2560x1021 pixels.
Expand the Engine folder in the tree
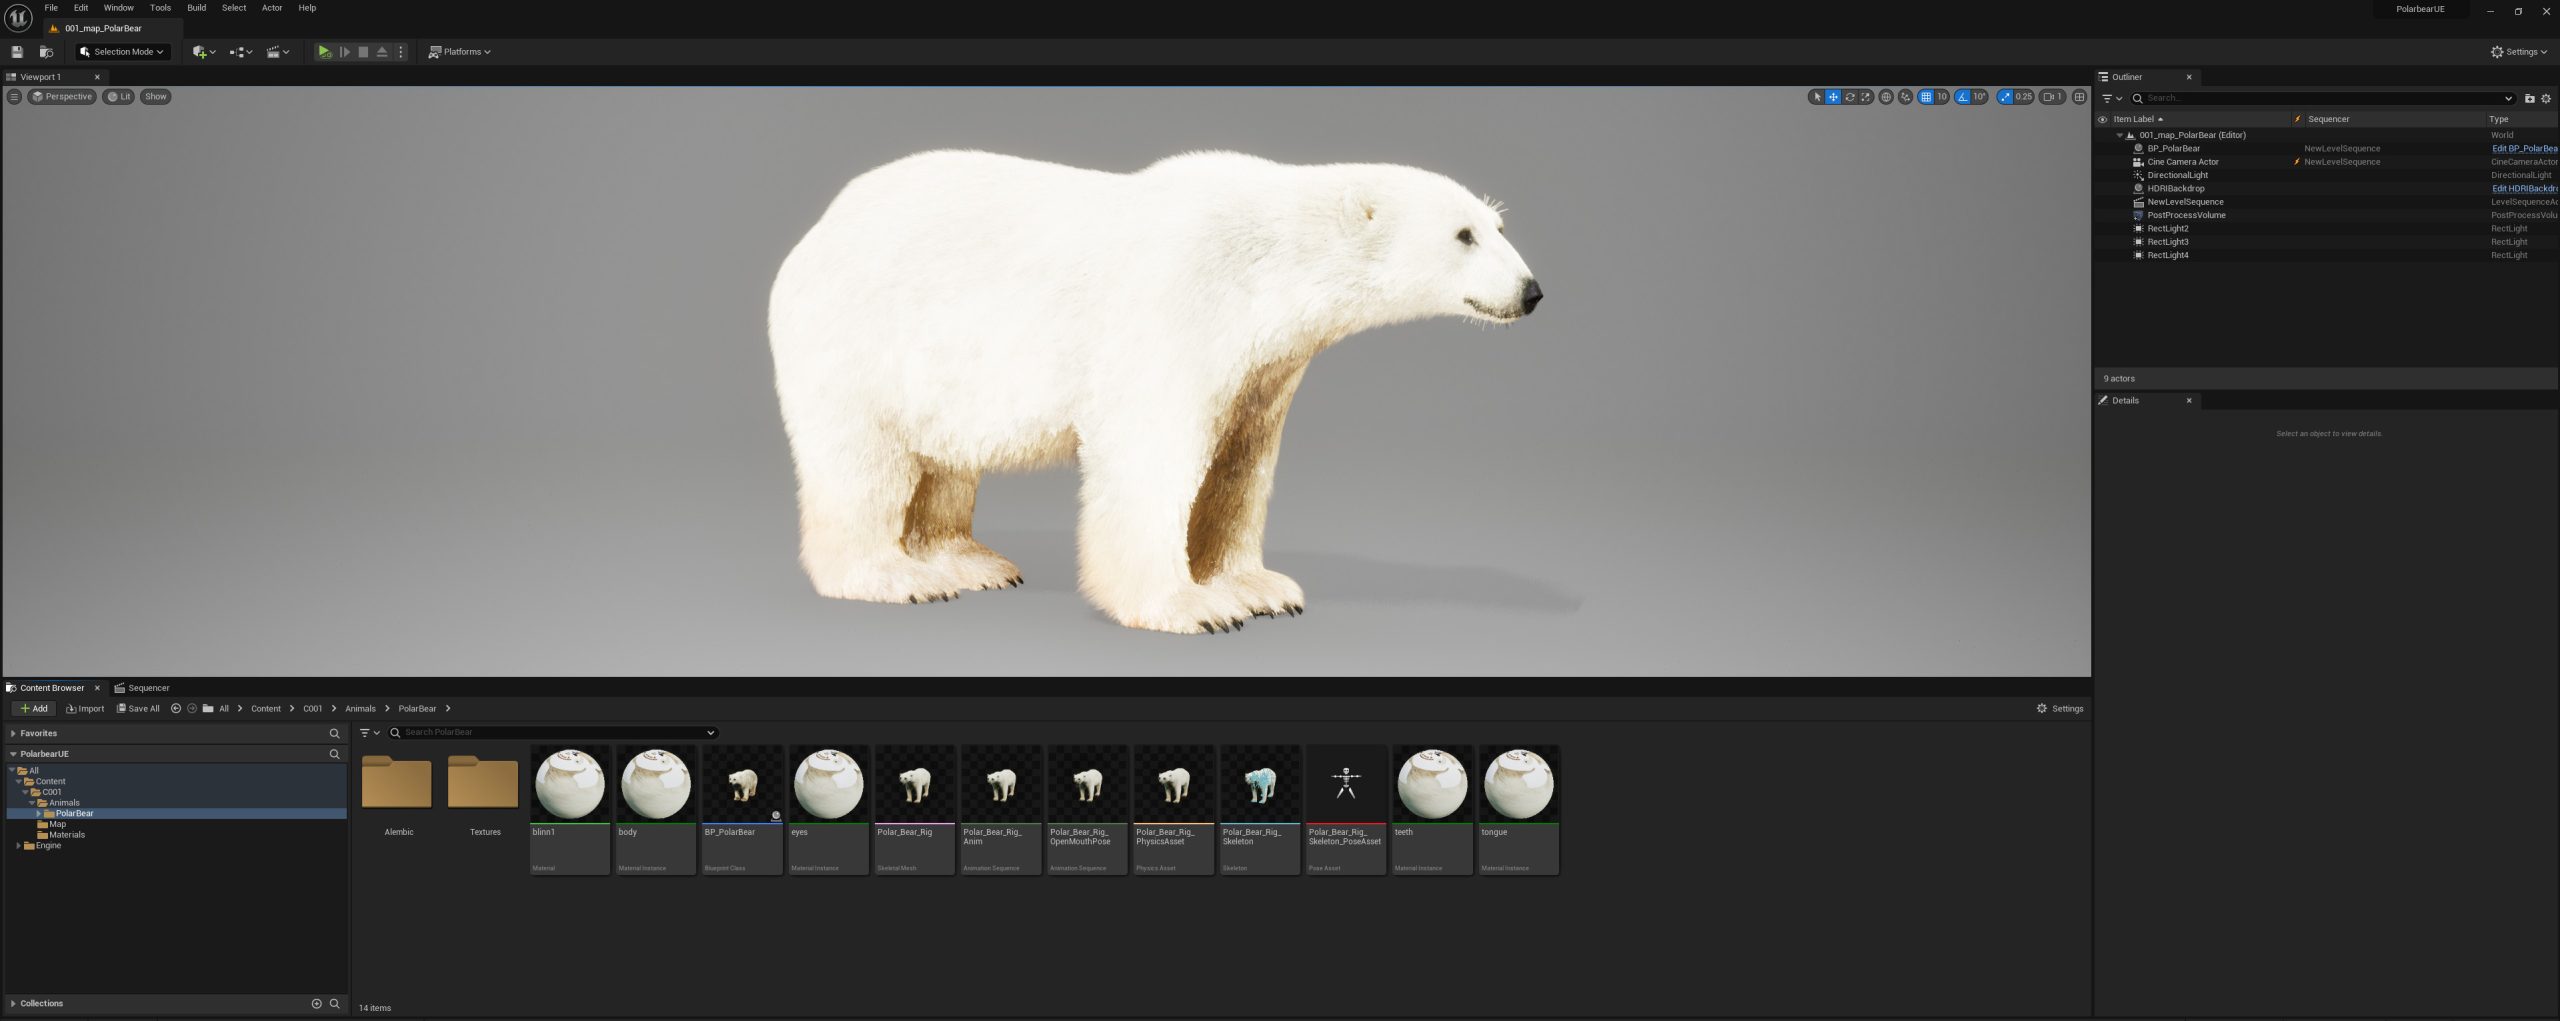click(19, 846)
